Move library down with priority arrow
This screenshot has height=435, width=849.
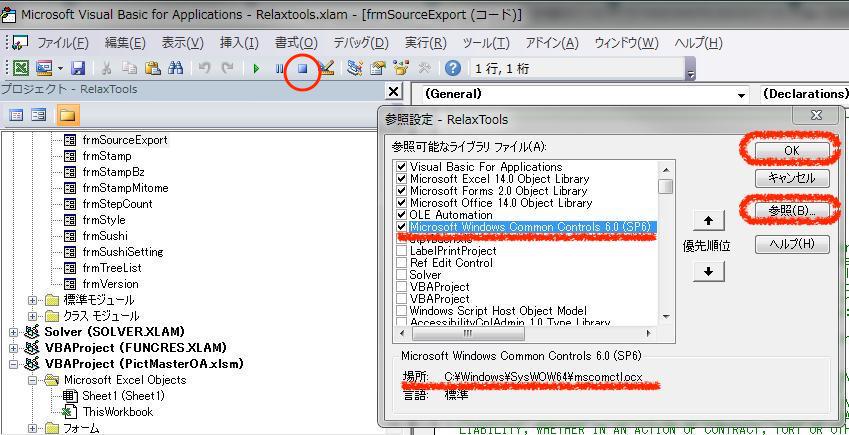point(709,270)
